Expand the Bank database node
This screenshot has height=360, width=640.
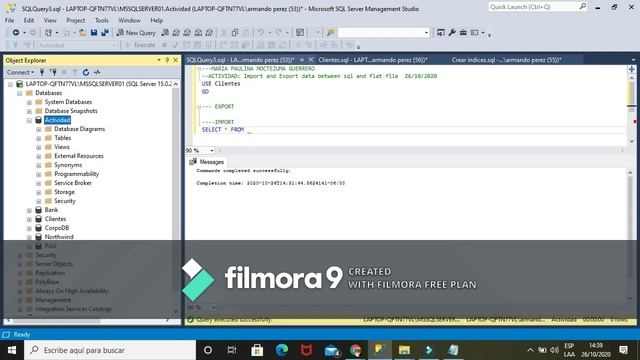coord(29,210)
